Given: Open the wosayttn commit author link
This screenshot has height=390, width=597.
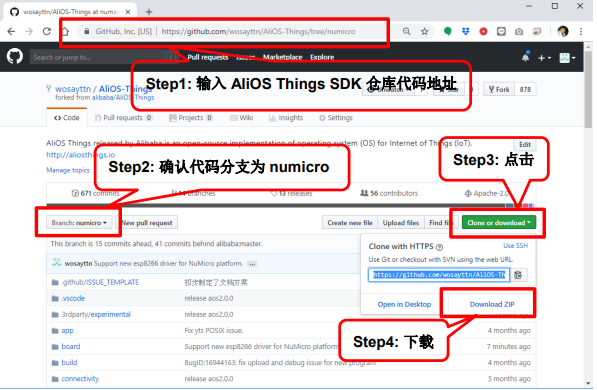Looking at the screenshot, I should tap(78, 264).
